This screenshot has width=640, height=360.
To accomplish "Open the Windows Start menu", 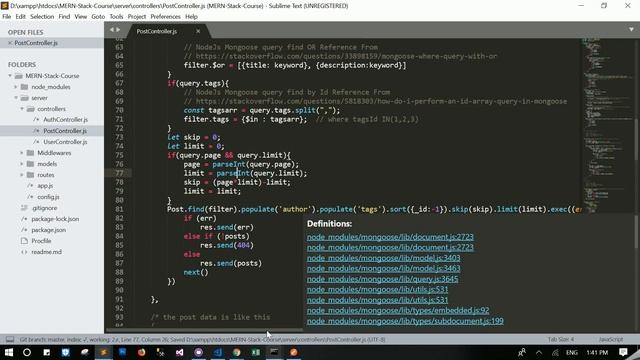I will click(9, 352).
